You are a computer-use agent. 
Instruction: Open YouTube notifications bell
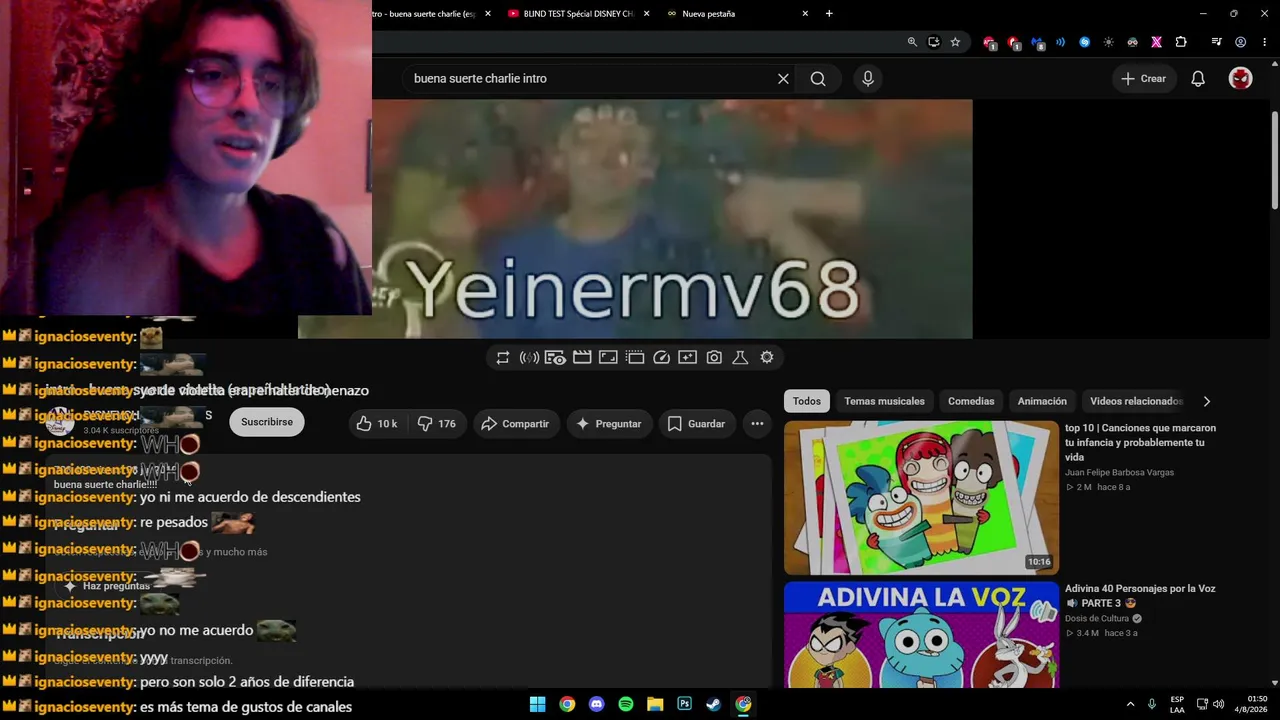(1198, 78)
